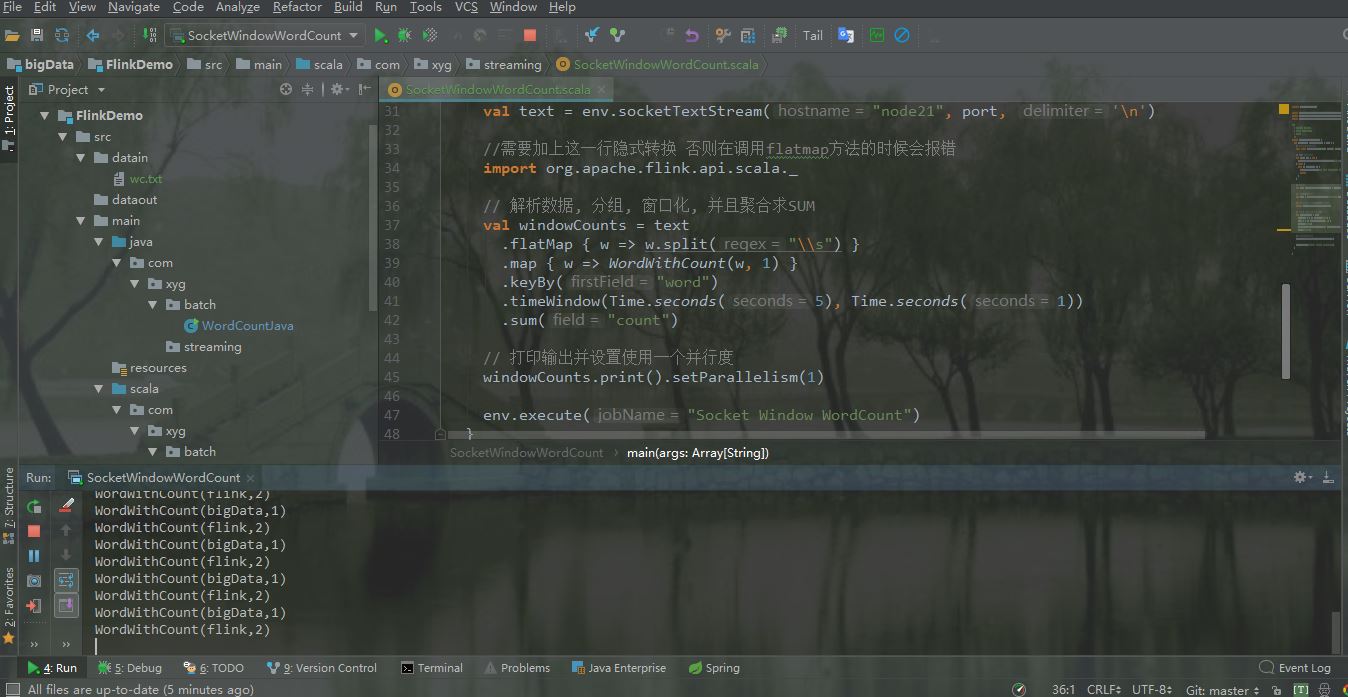Toggle scroll to end in console
The width and height of the screenshot is (1348, 697).
coord(66,605)
